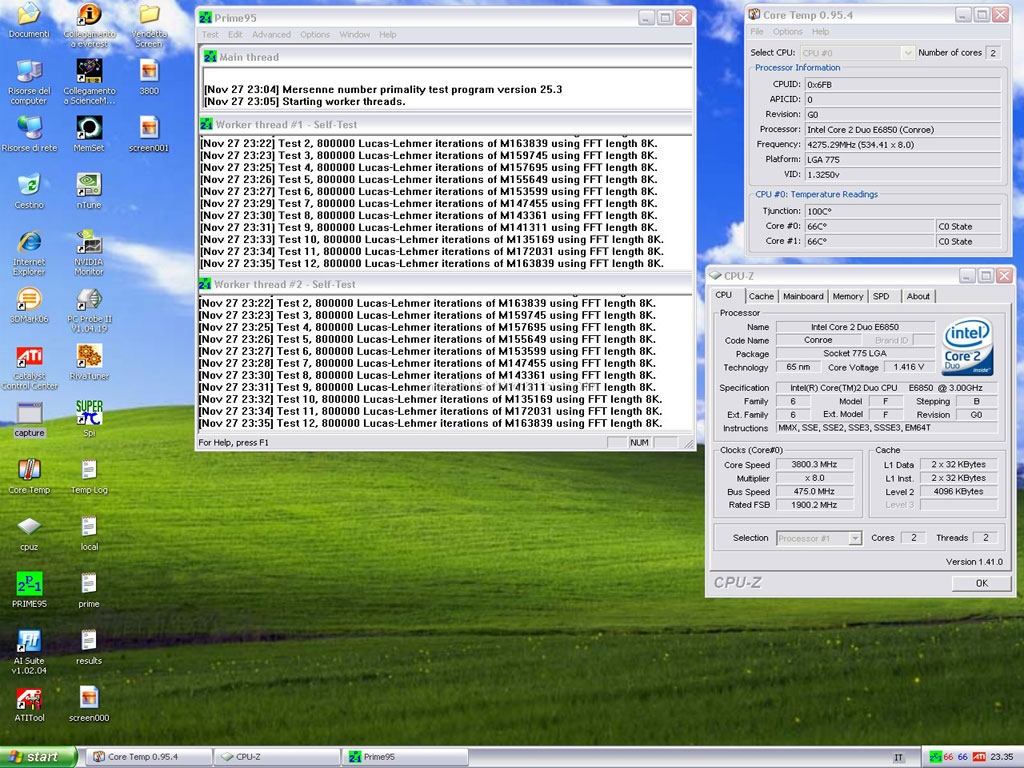Switch to CPU-Z About tab
This screenshot has height=768, width=1024.
tap(918, 296)
